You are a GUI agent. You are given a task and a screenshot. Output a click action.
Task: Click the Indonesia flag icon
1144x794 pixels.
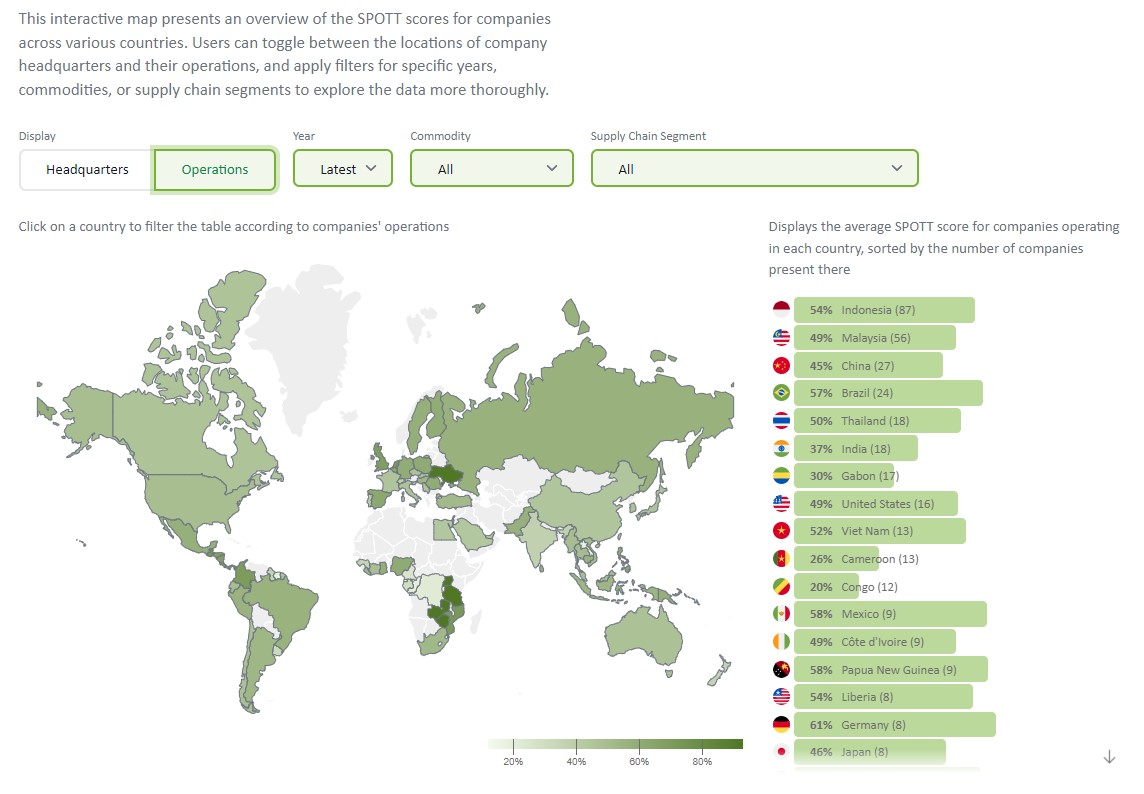[781, 309]
